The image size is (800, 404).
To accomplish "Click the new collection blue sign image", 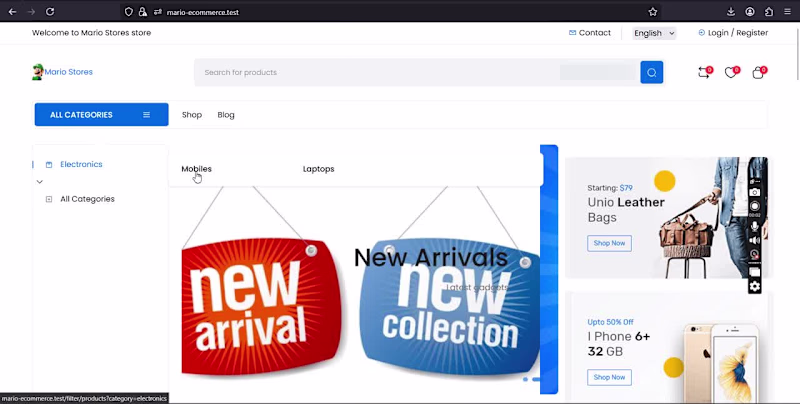I will [449, 306].
